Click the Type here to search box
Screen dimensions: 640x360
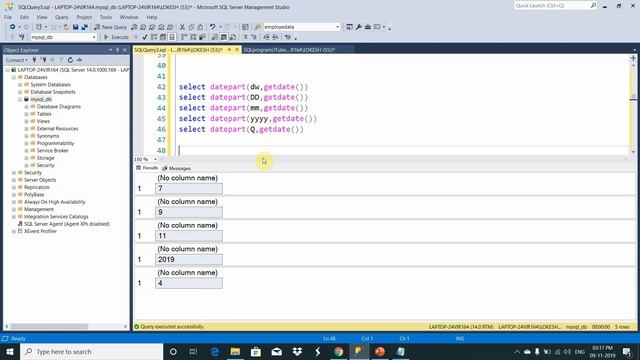coord(92,351)
